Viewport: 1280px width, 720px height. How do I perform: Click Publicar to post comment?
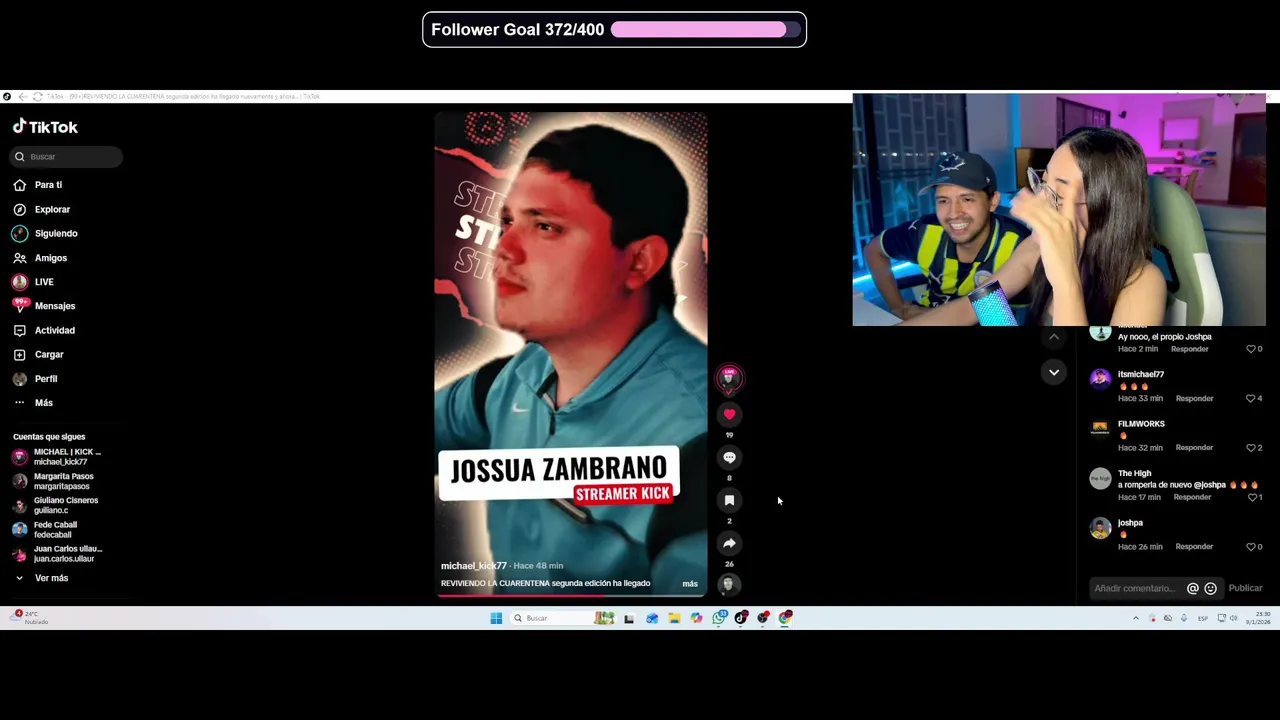1245,588
